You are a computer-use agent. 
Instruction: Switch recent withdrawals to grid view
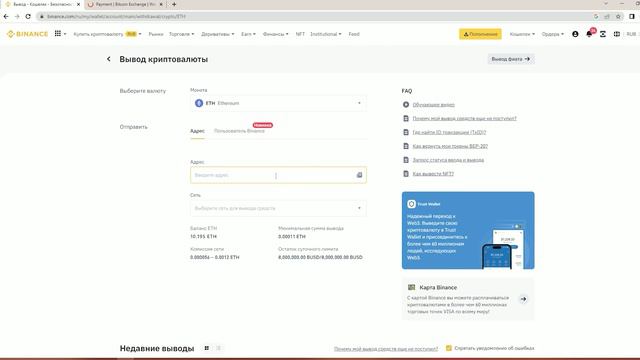[x=207, y=348]
